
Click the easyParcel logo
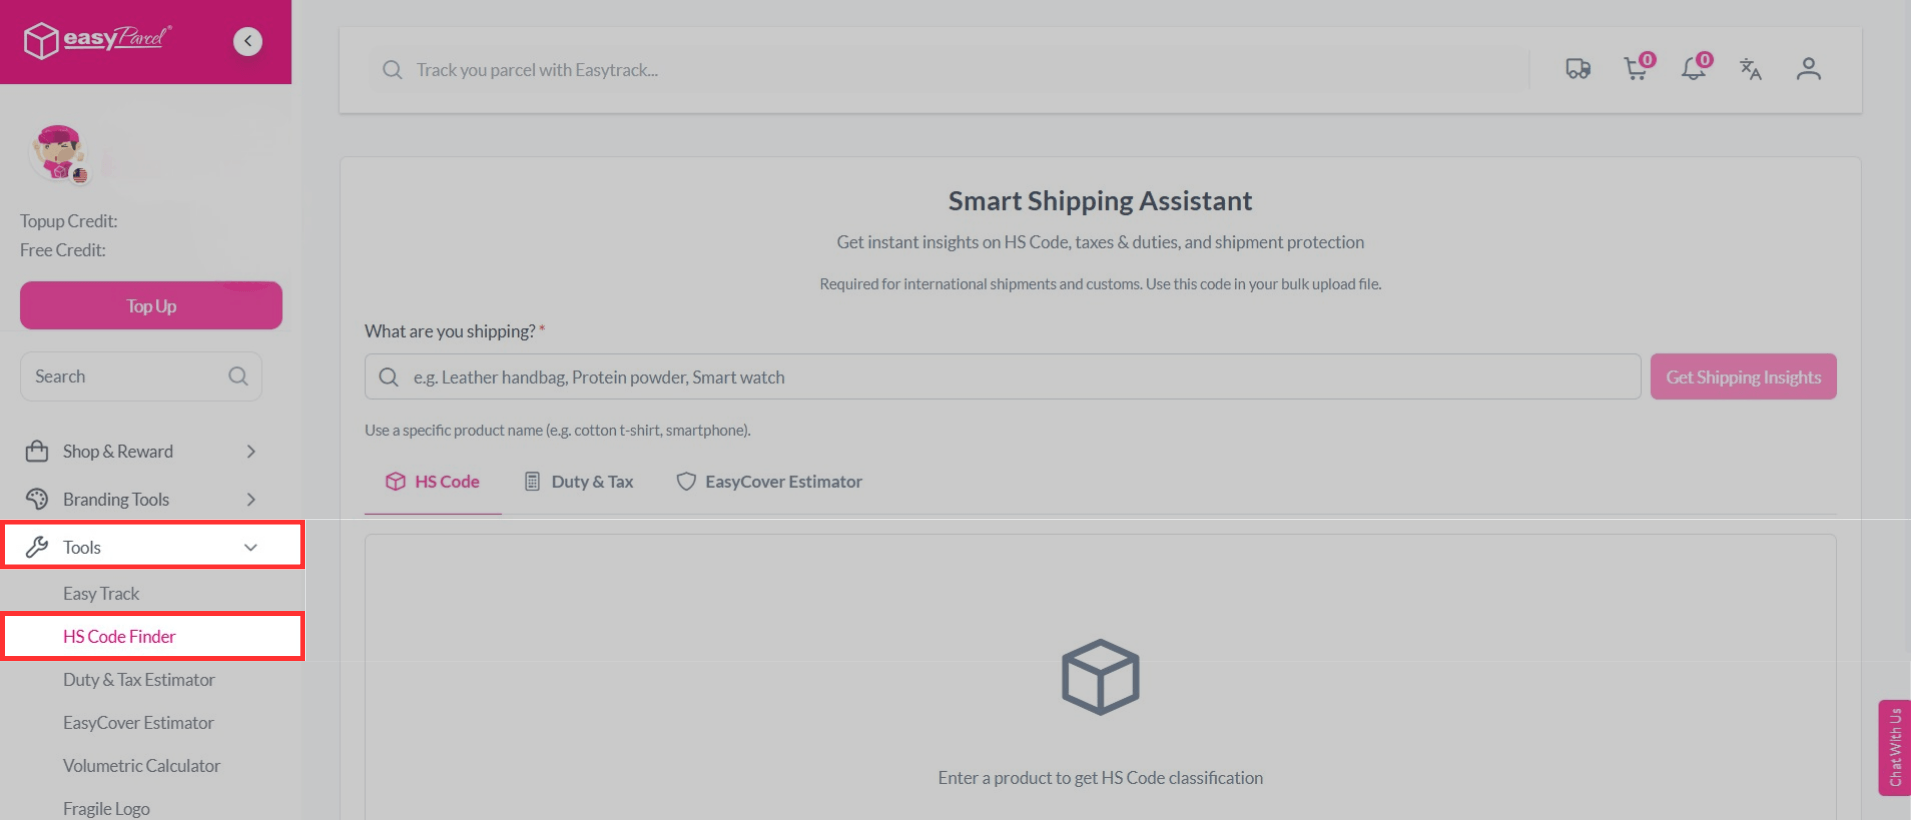point(98,40)
